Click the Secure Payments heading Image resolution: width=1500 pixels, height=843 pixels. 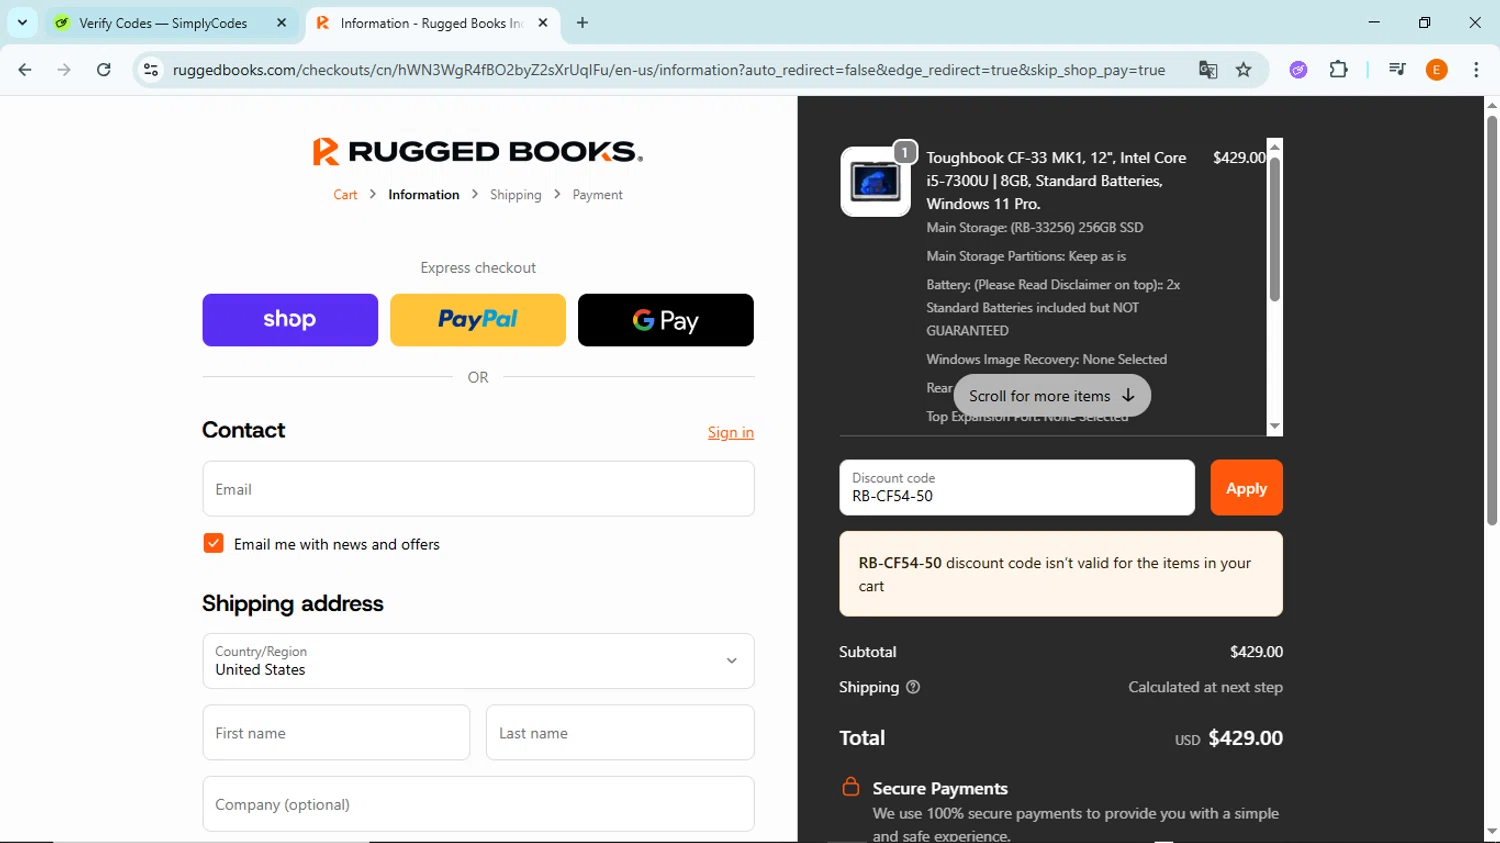coord(940,788)
